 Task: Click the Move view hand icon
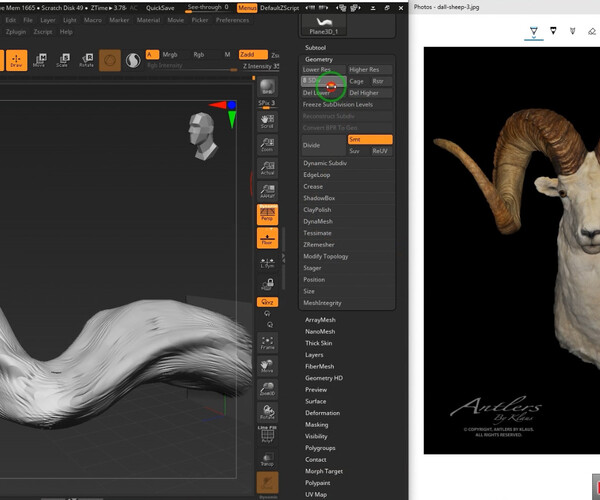(267, 366)
